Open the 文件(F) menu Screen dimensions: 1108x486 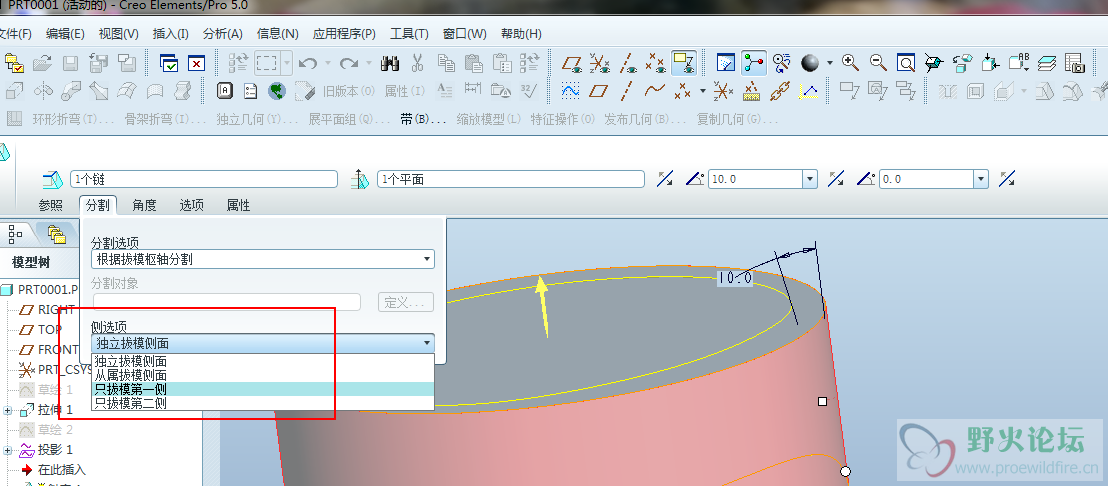click(15, 34)
